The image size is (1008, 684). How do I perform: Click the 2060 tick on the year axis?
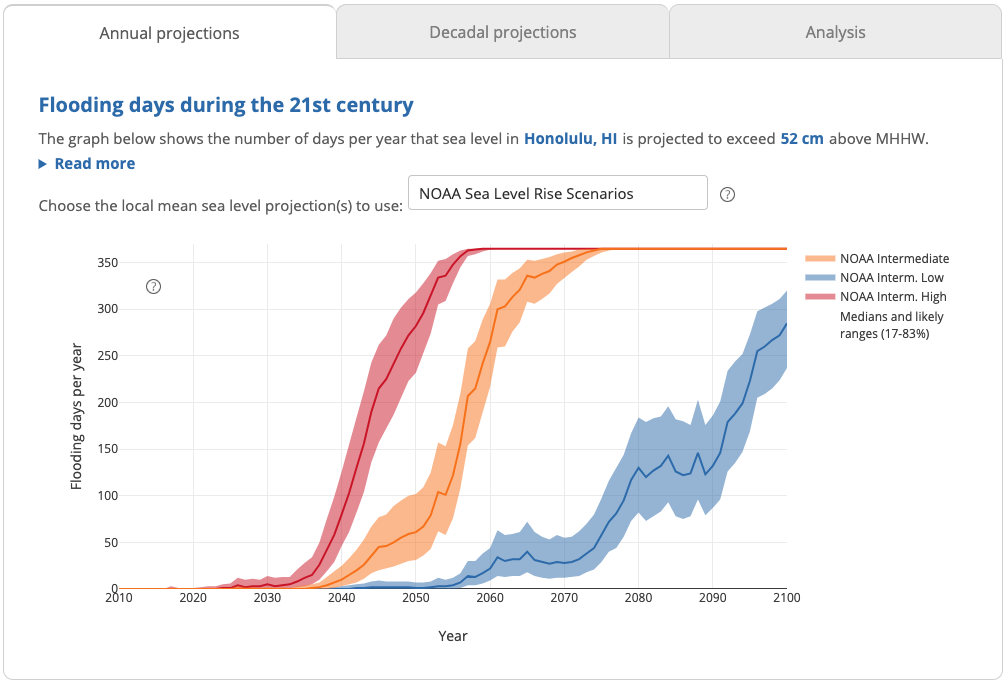pyautogui.click(x=490, y=598)
